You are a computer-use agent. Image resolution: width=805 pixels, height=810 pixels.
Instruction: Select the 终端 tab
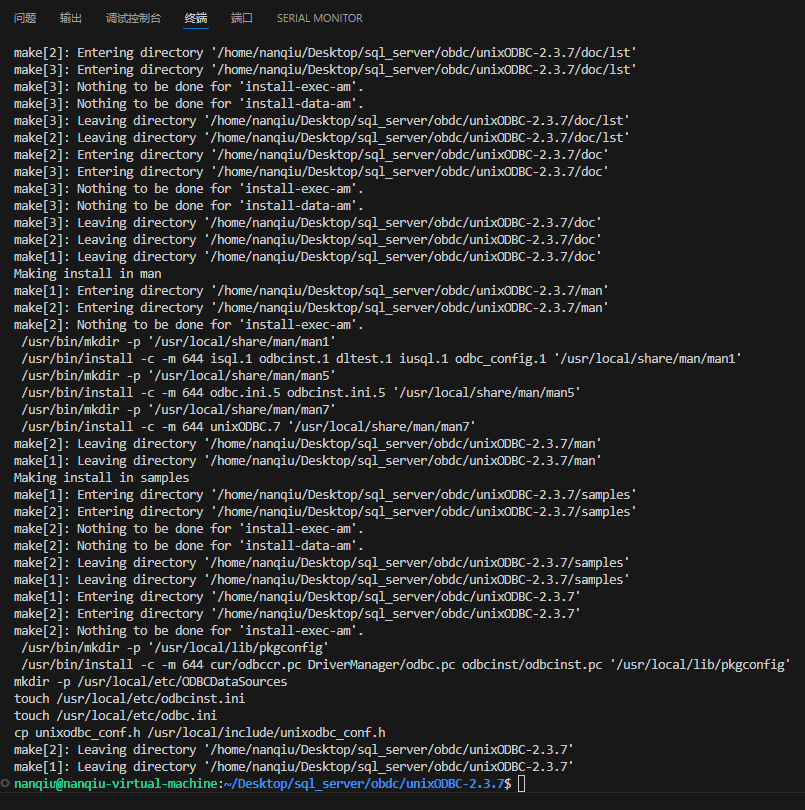point(196,18)
